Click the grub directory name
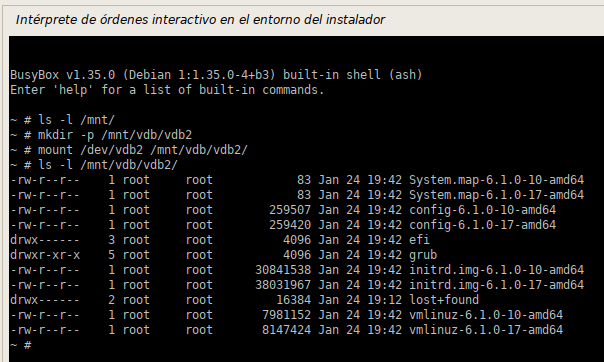604x362 pixels. 423,255
